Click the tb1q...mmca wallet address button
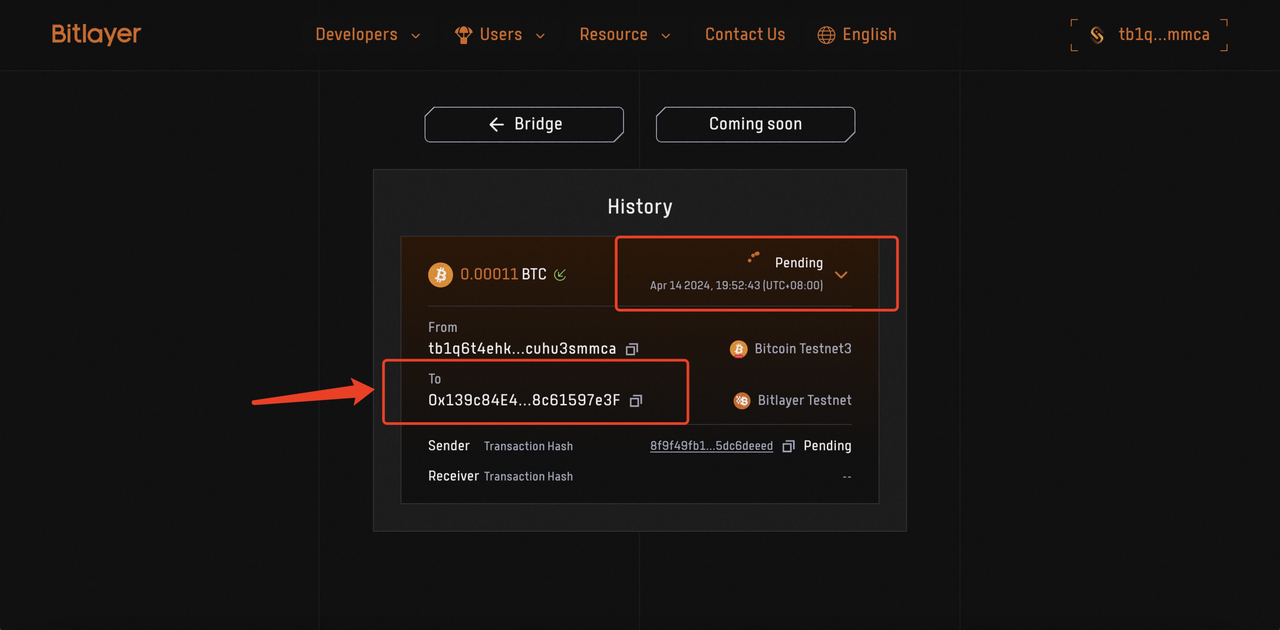Viewport: 1280px width, 630px height. (x=1148, y=34)
